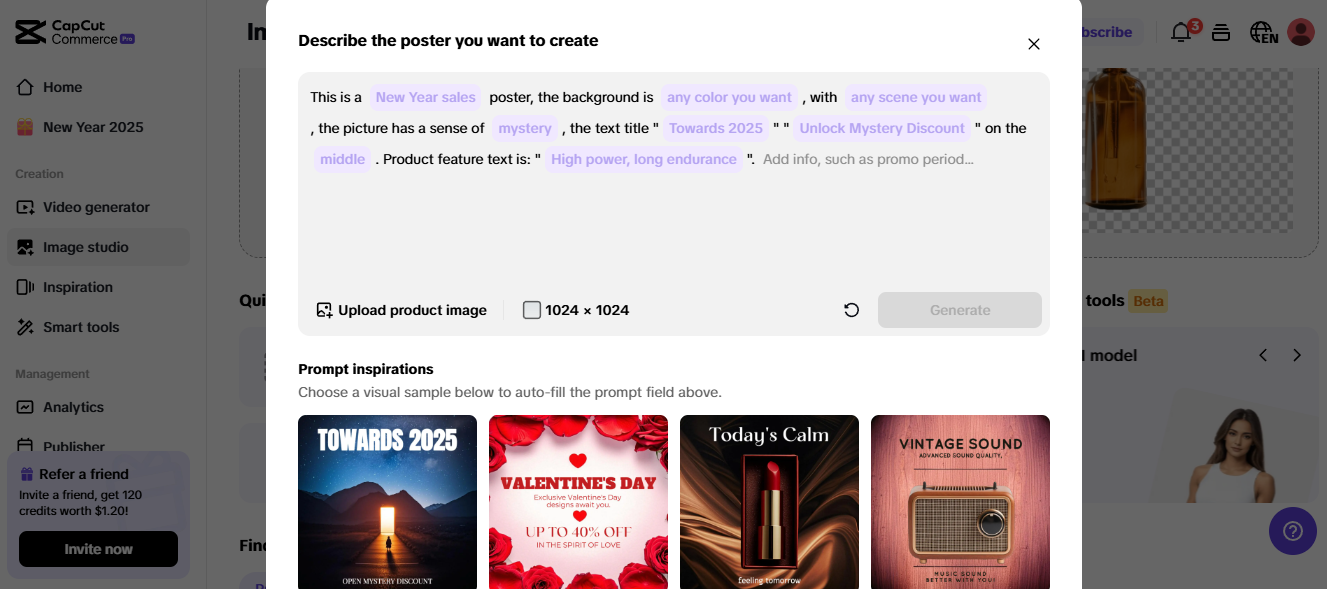The height and width of the screenshot is (589, 1327).
Task: Edit the "any scene you want" tag
Action: pos(916,97)
